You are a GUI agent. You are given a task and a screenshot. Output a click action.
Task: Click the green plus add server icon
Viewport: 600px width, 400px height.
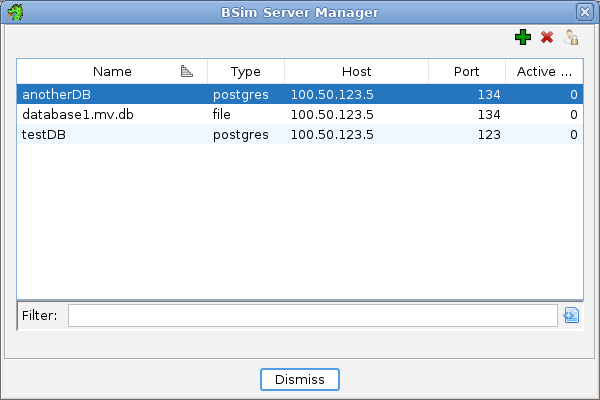522,37
